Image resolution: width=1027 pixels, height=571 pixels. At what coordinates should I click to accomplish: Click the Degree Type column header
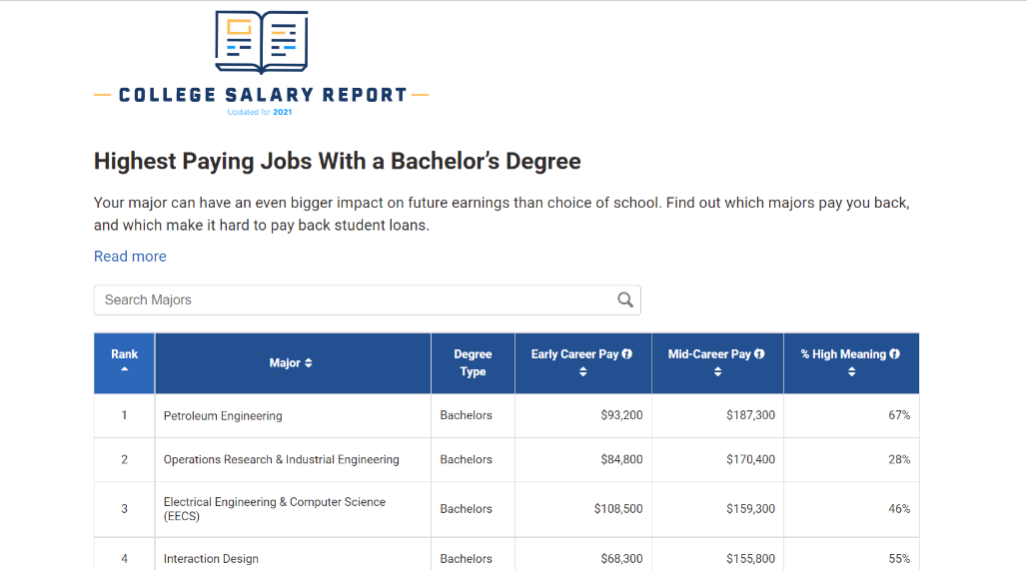pos(473,363)
